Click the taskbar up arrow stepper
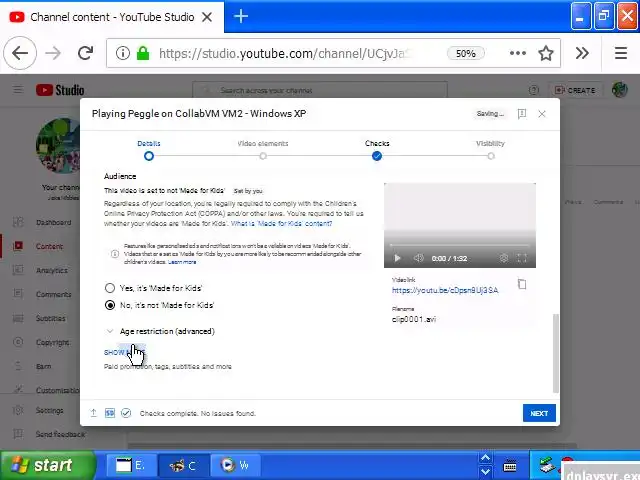The height and width of the screenshot is (480, 640). (x=485, y=458)
